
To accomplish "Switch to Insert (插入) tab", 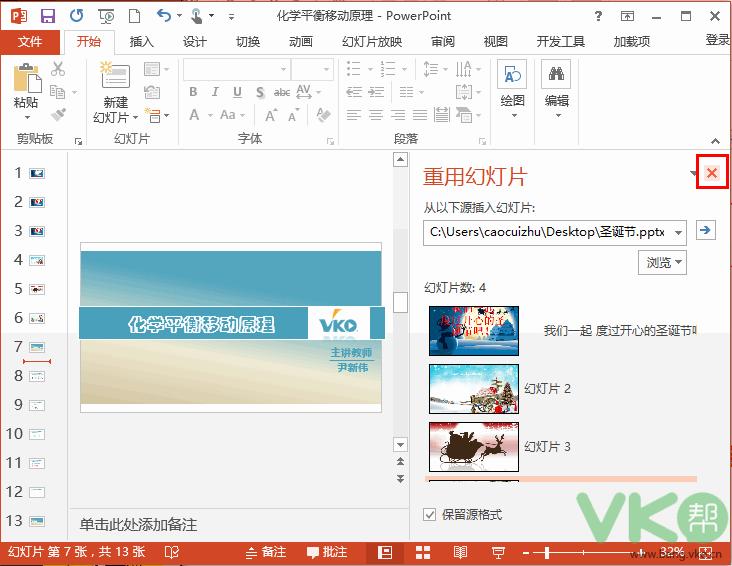I will pos(141,42).
